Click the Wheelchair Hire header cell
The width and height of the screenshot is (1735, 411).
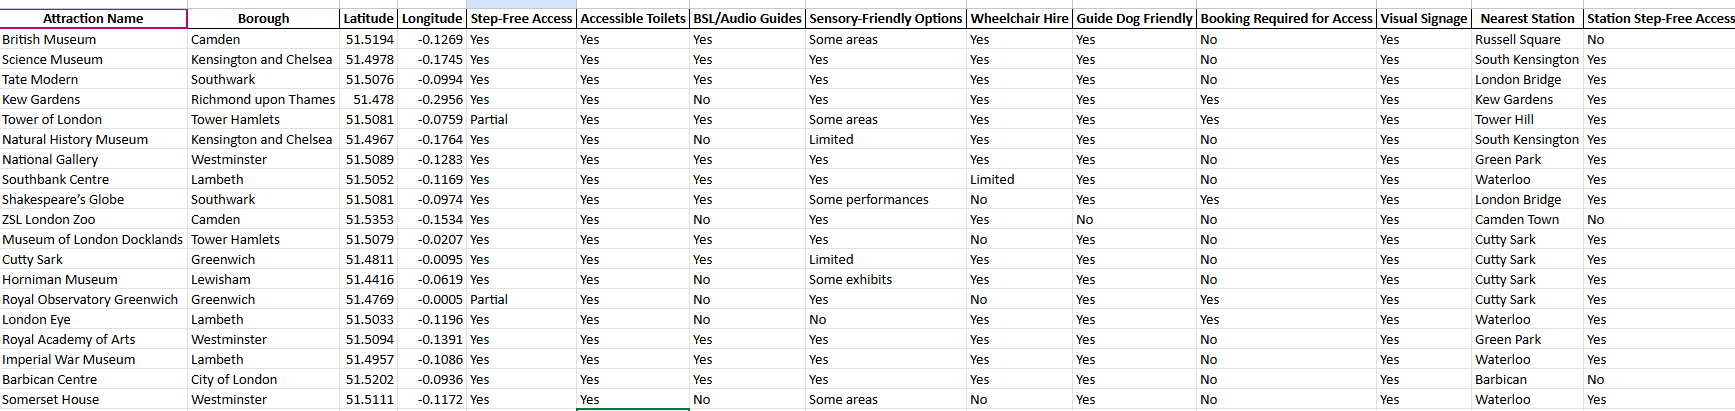(1019, 19)
